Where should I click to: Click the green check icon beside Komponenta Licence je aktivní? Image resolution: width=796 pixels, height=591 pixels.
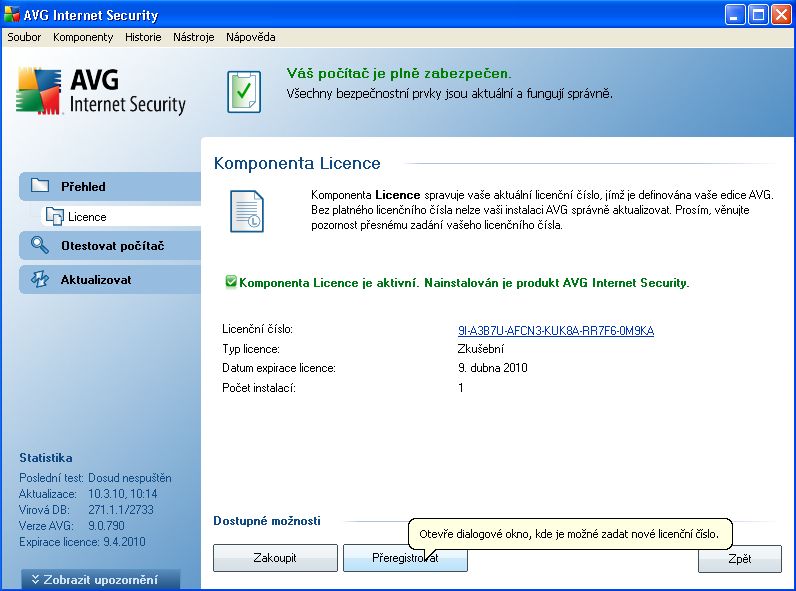tap(231, 281)
